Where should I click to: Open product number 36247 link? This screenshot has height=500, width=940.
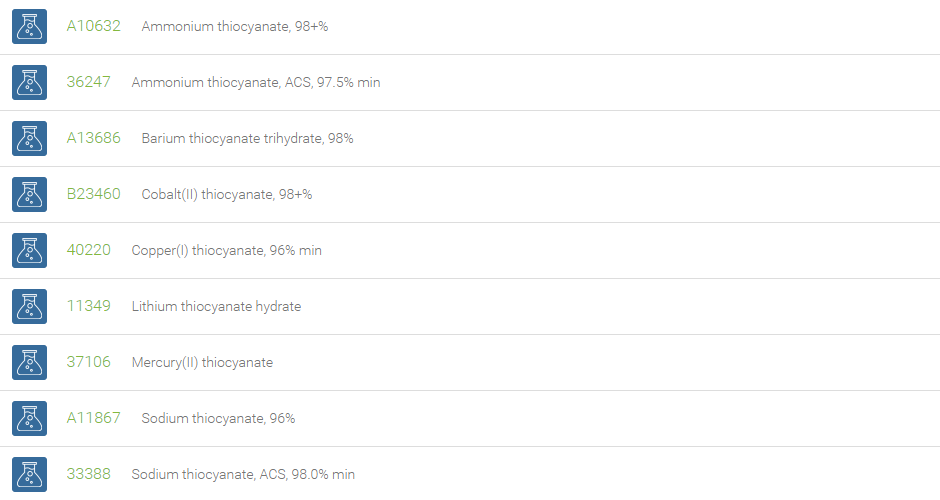(x=89, y=82)
